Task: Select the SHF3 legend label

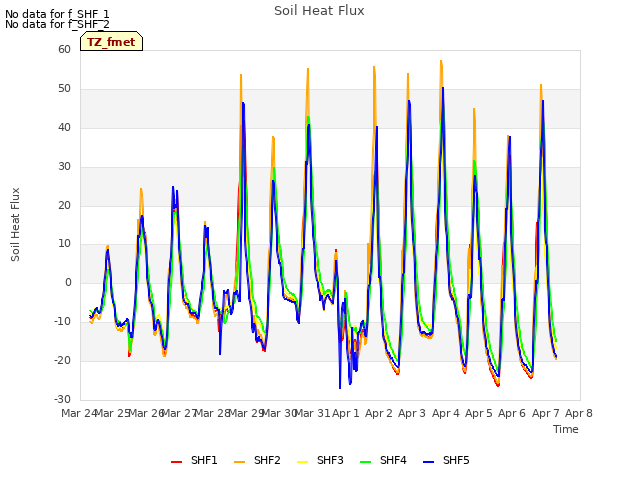Action: tap(330, 460)
